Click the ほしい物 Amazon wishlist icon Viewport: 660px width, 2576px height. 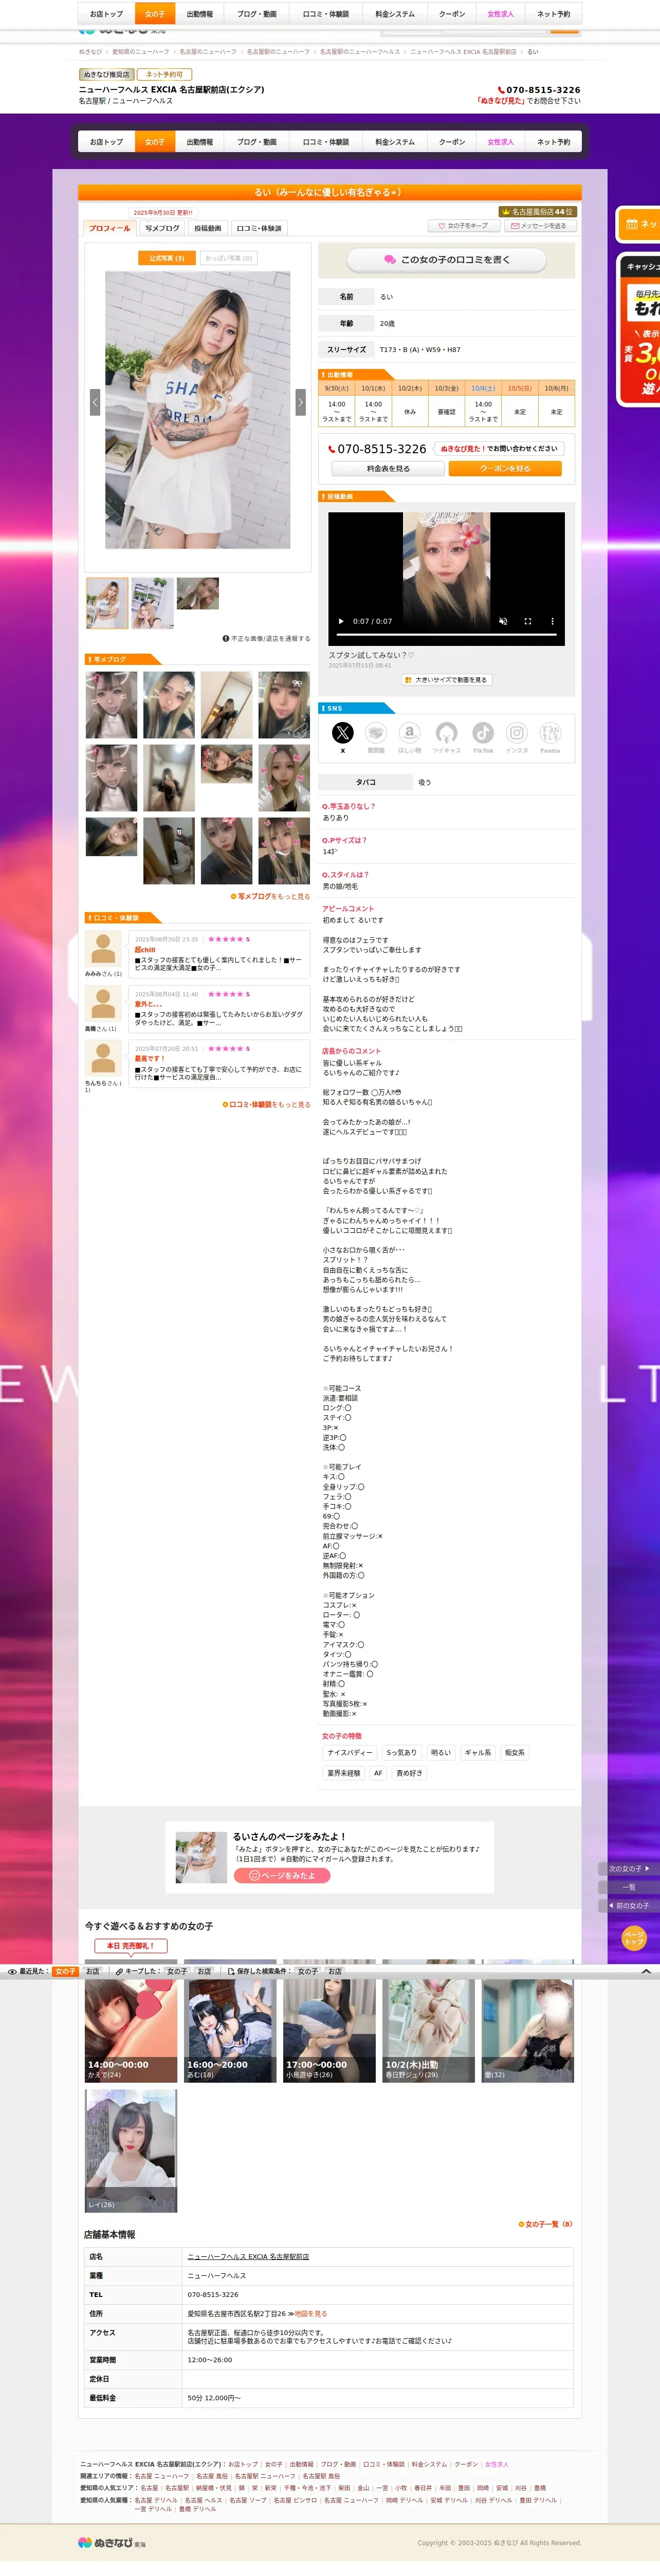410,733
